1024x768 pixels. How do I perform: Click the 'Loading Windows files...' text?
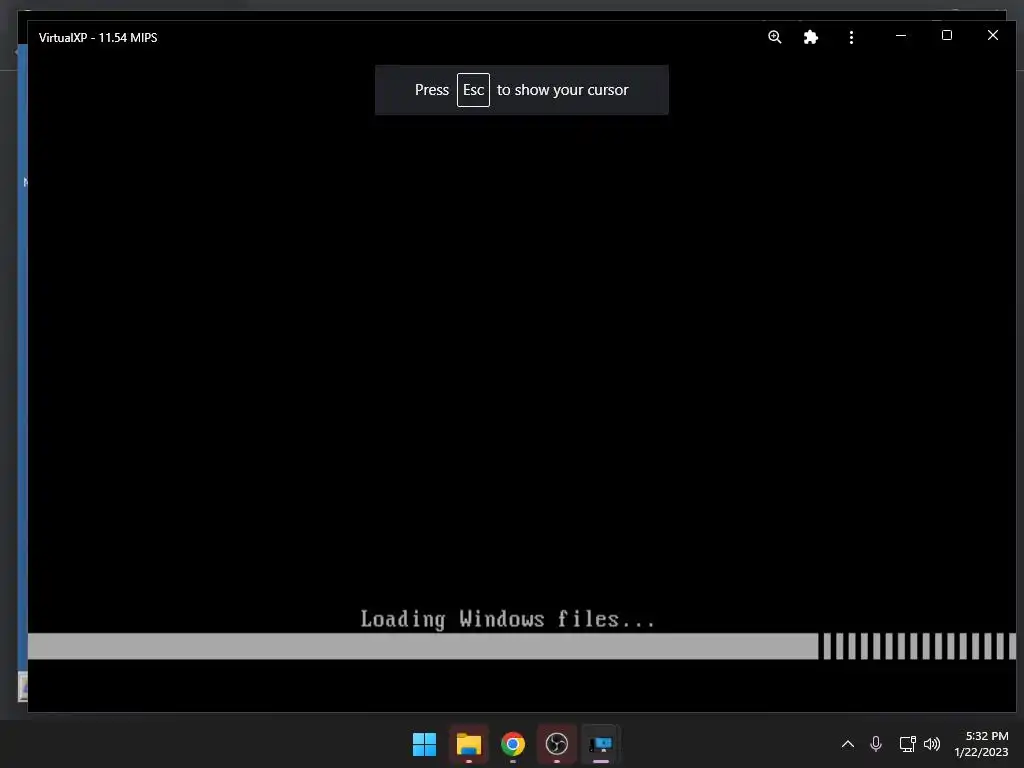click(507, 619)
